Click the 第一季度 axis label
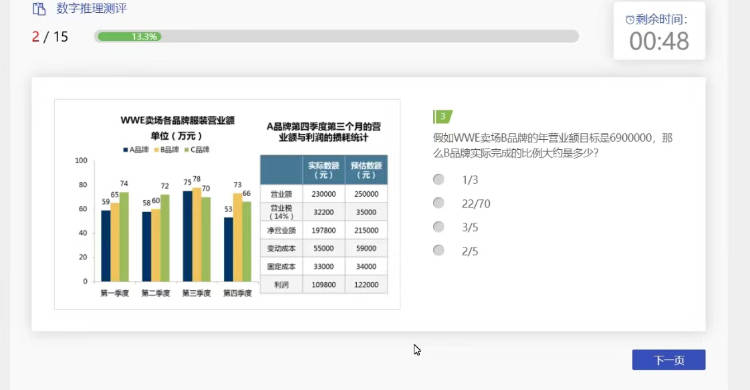 [115, 293]
